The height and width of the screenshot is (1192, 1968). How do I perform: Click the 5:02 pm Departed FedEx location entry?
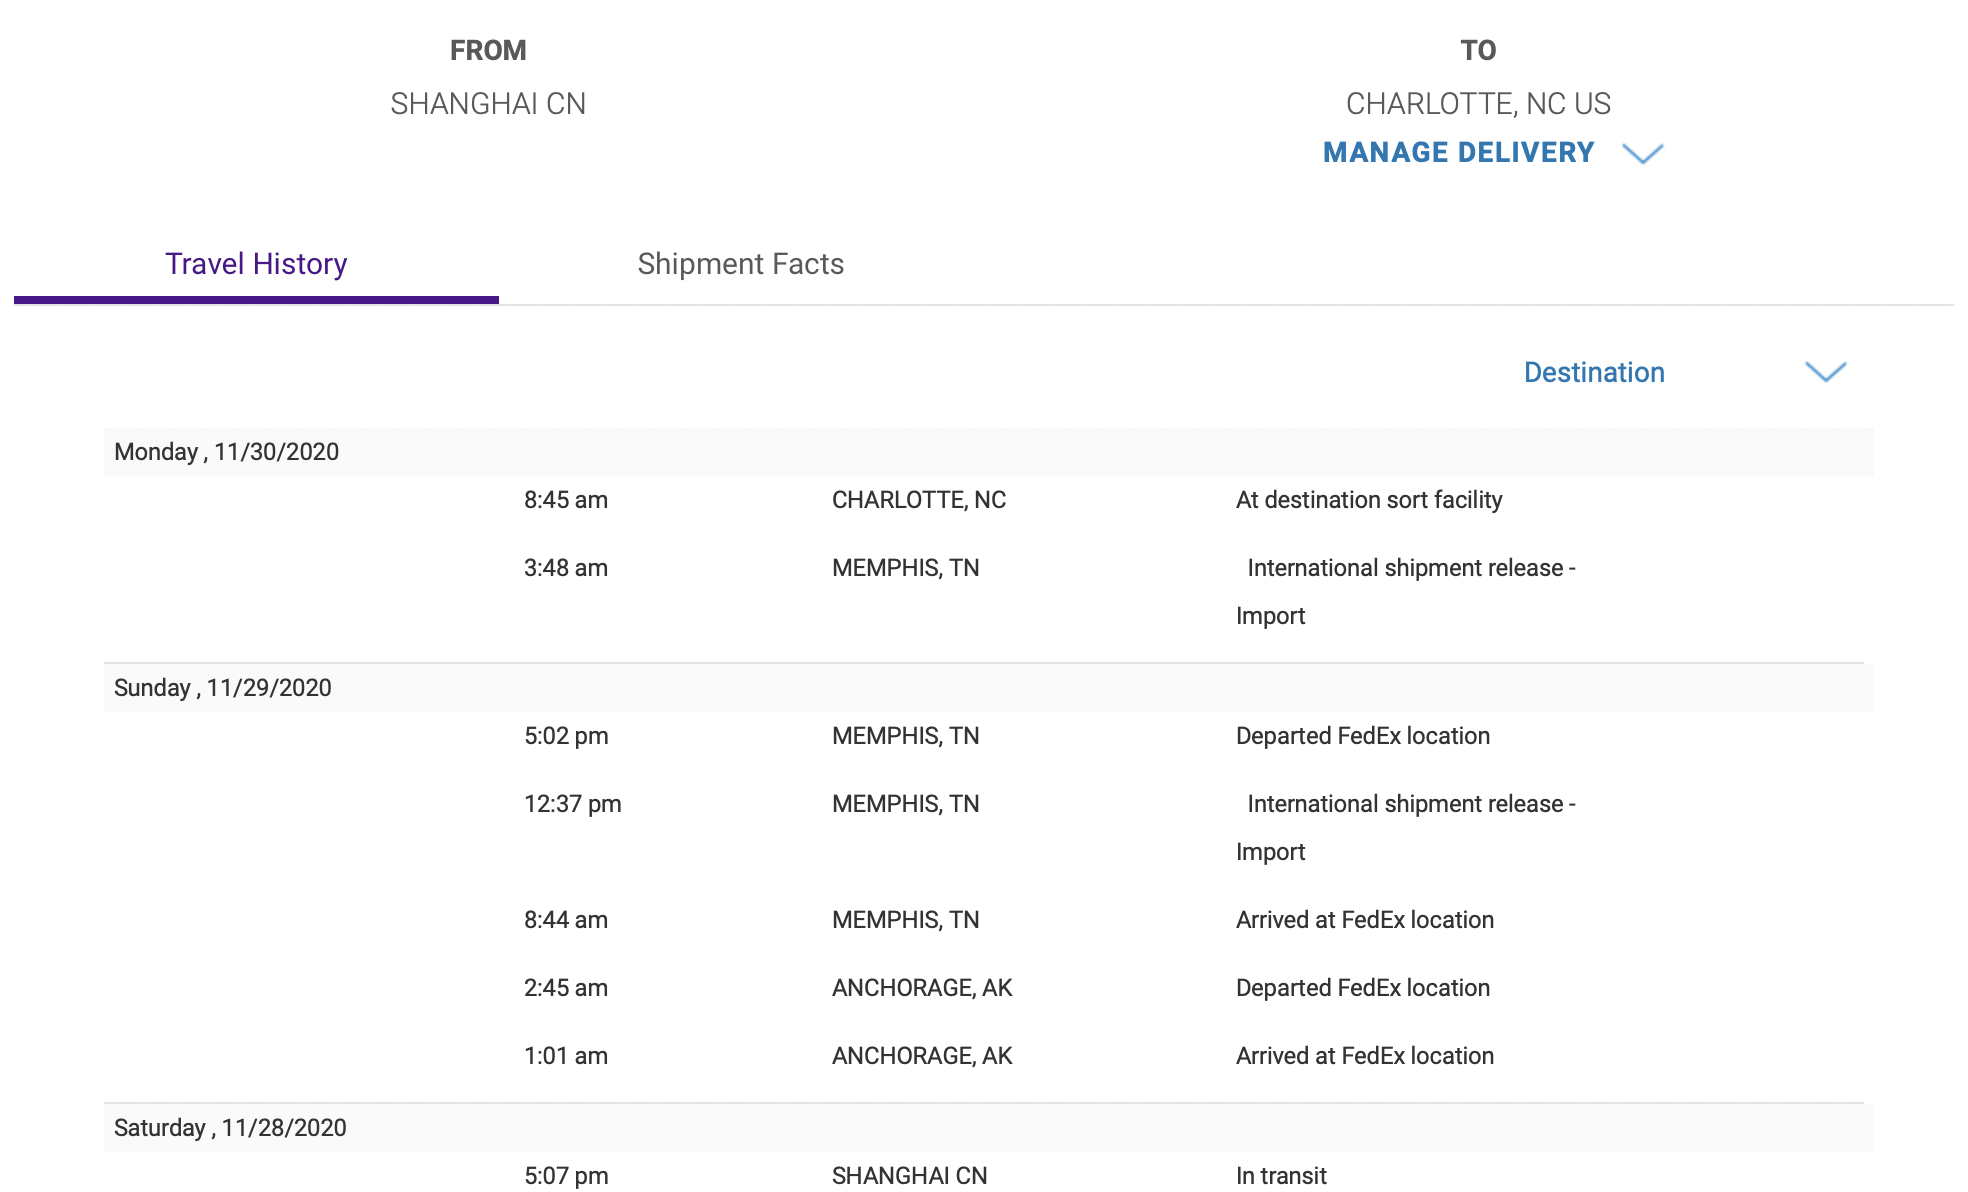pos(1362,736)
